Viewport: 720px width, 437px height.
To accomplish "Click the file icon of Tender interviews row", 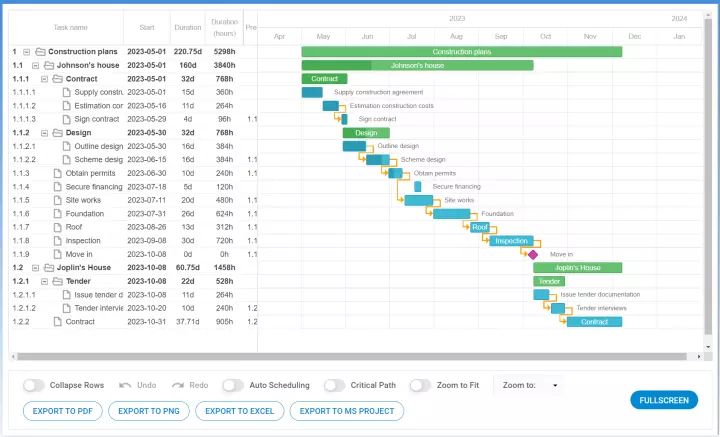I will pos(67,308).
